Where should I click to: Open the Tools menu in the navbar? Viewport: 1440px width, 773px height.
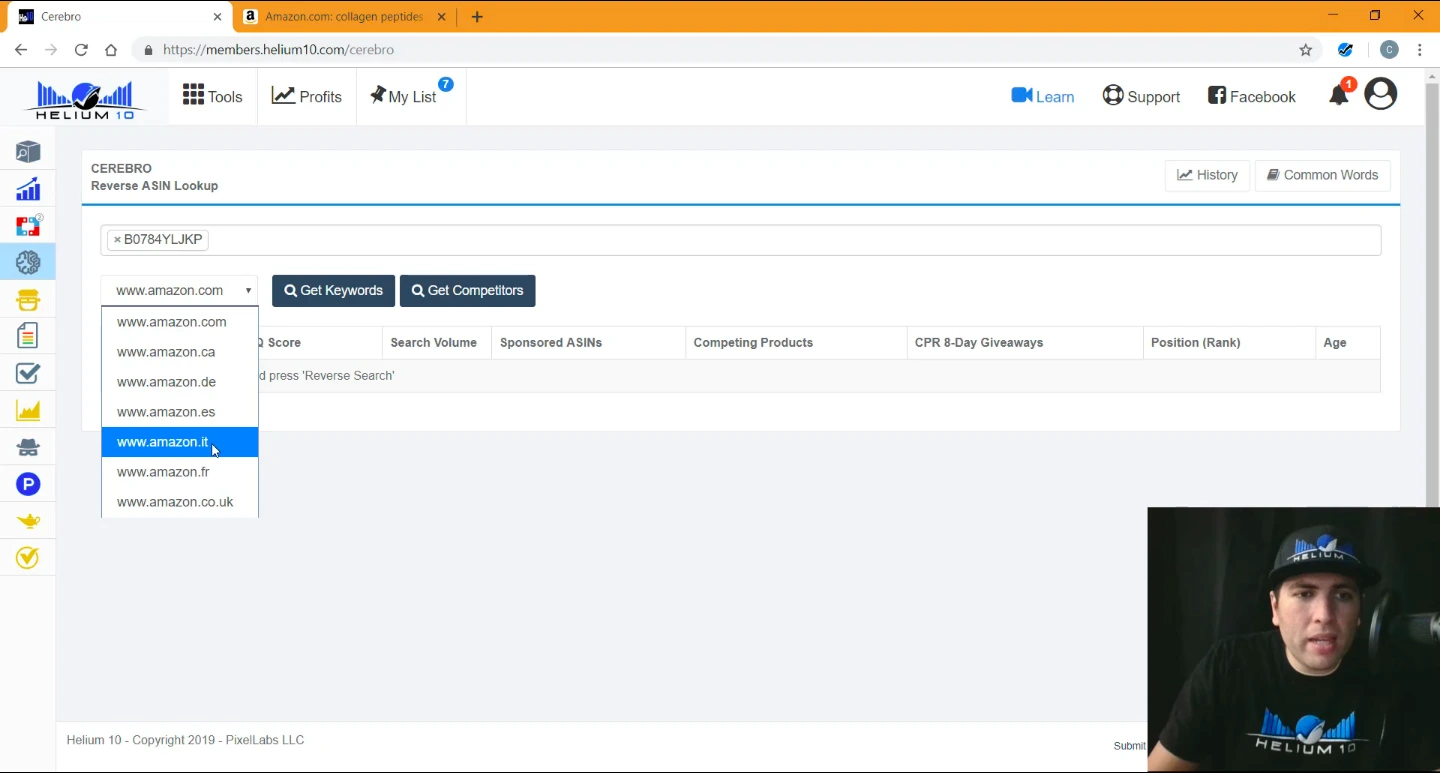(x=212, y=96)
